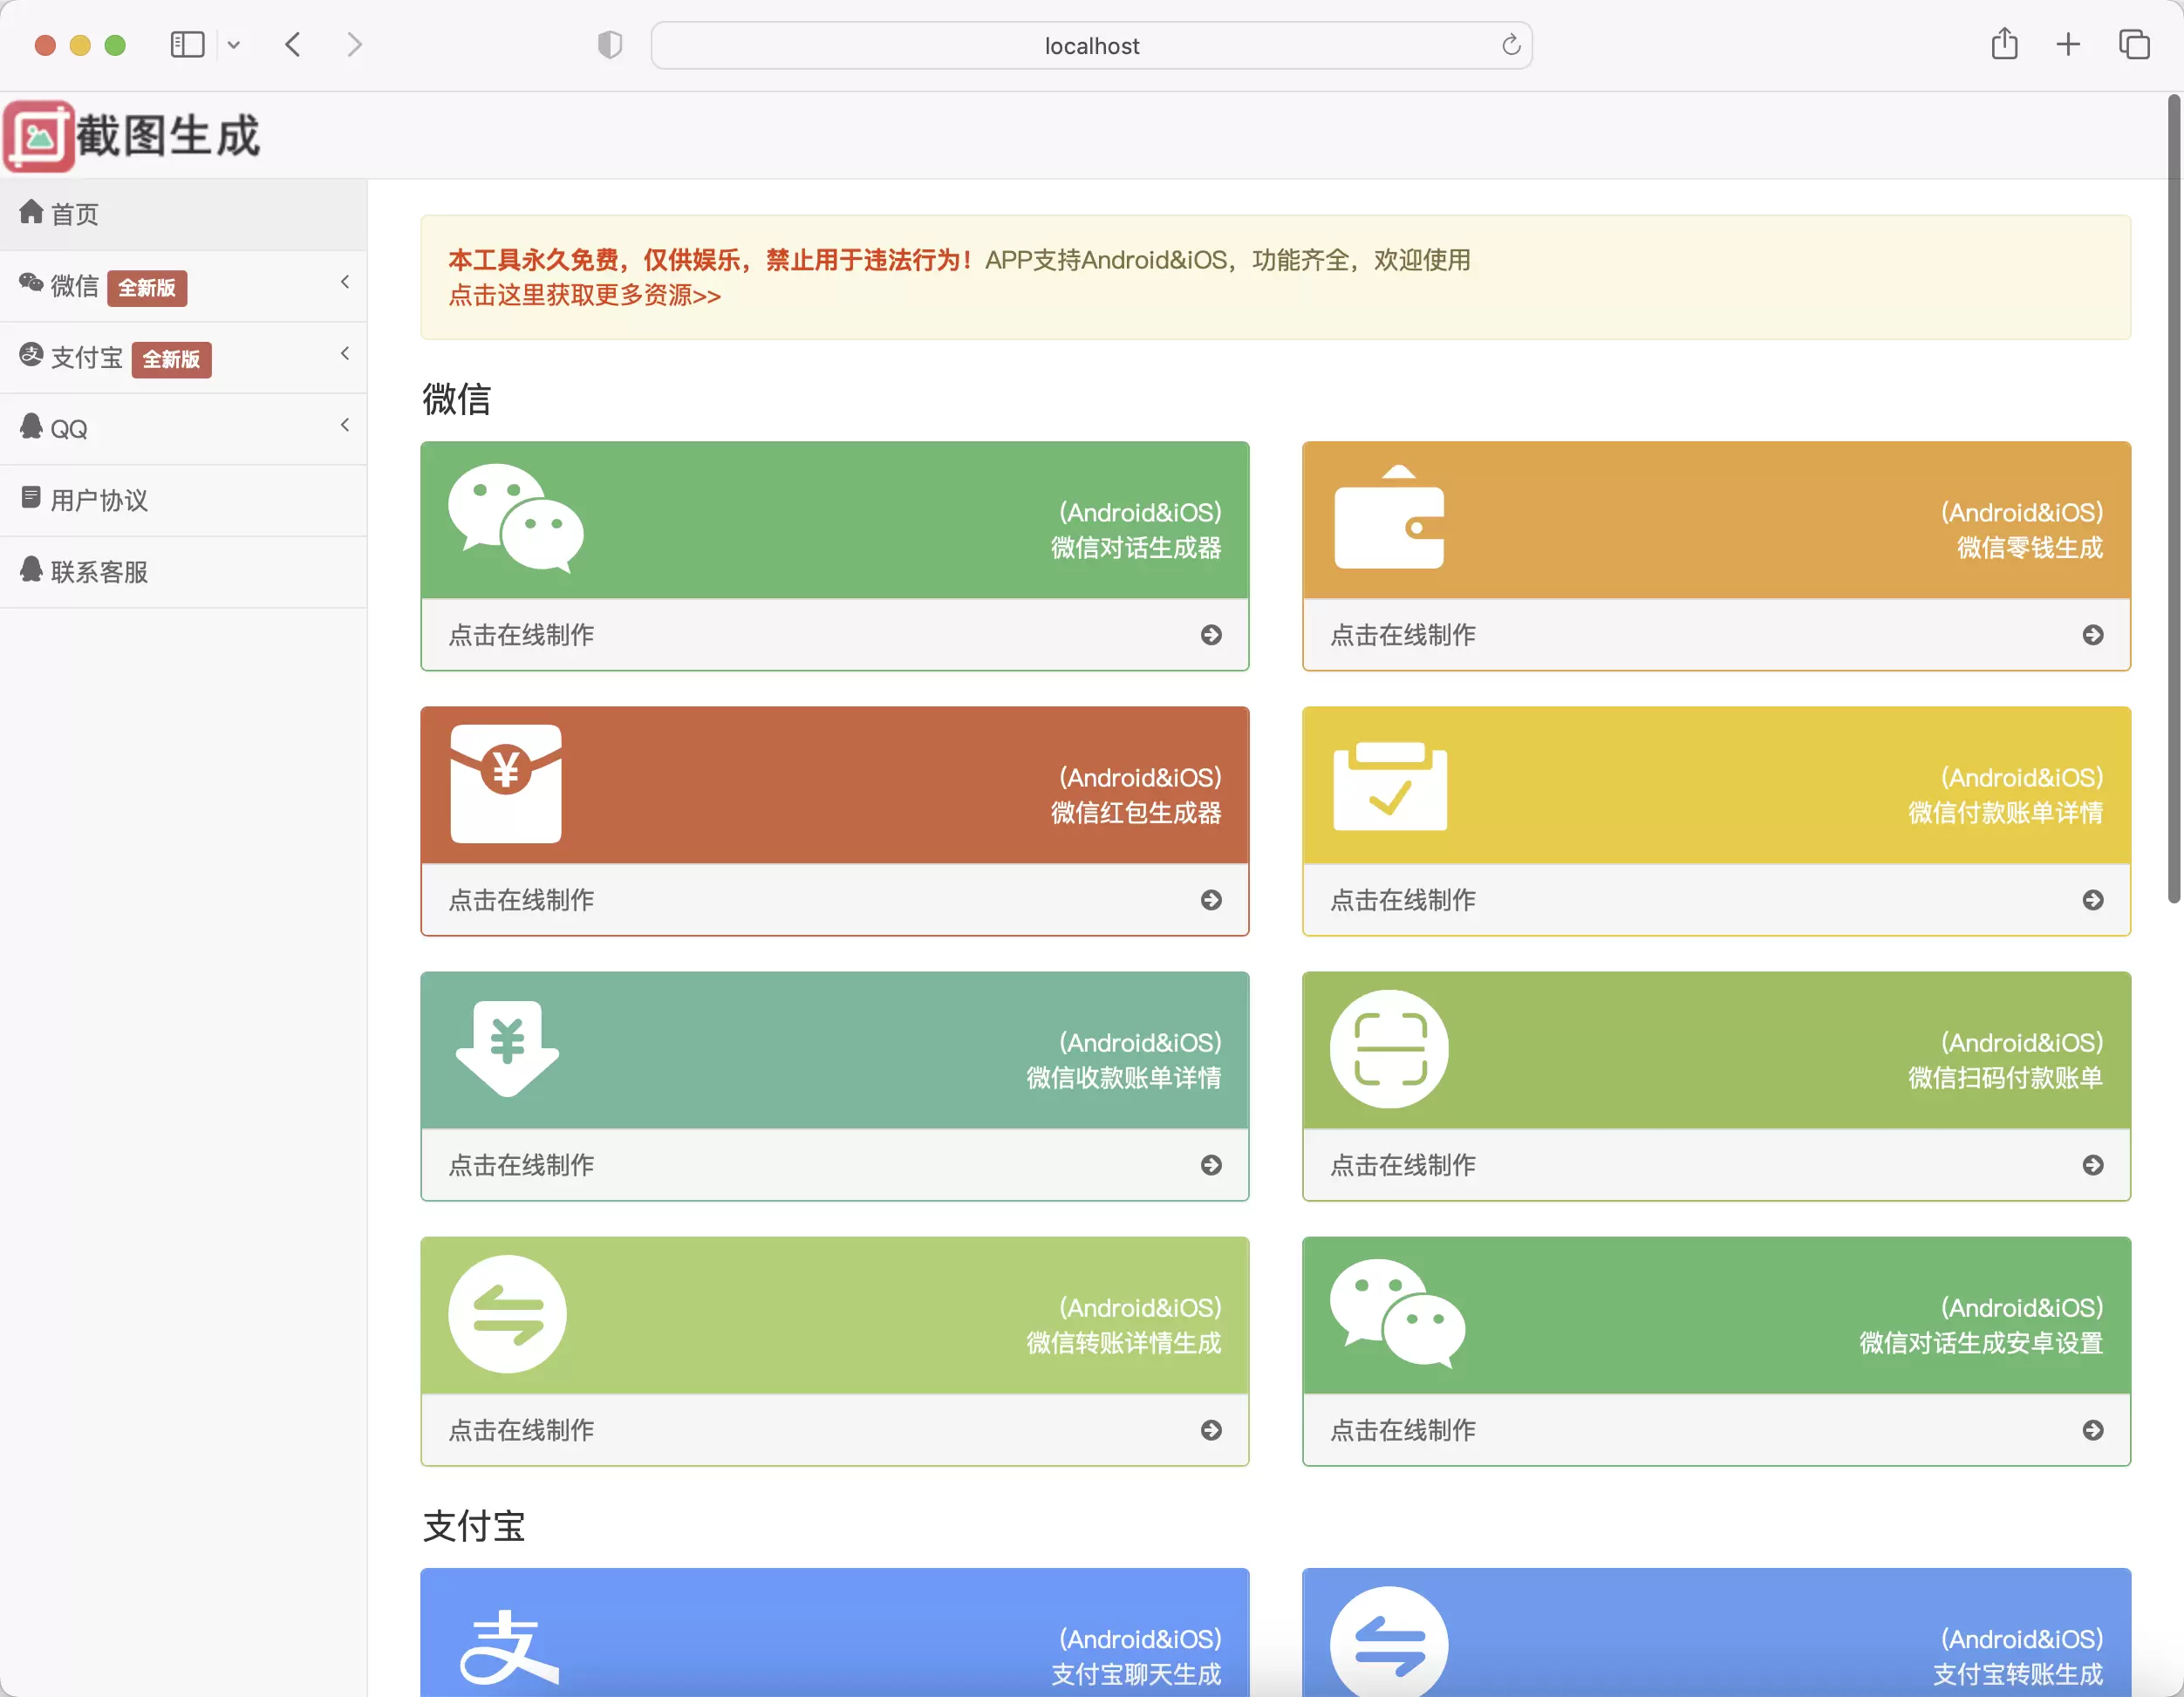2184x1697 pixels.
Task: Click 点击在线制作 under 微信转账详情生成
Action: point(521,1430)
